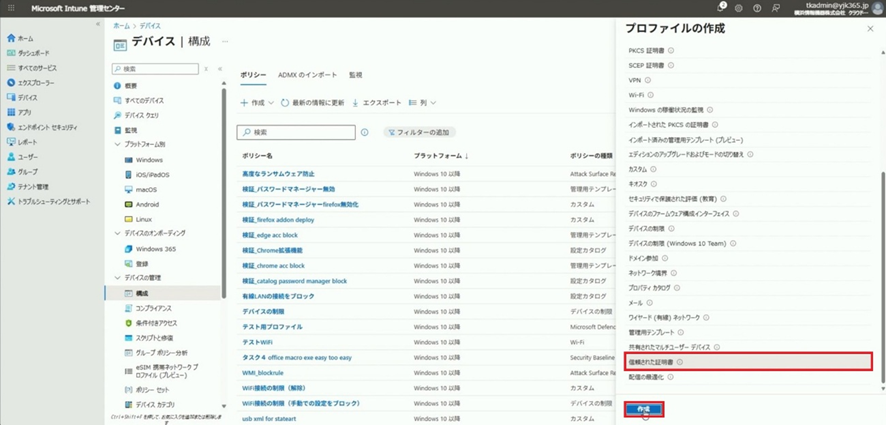Switch to ADMX のインポート tab
The image size is (886, 425).
[307, 75]
